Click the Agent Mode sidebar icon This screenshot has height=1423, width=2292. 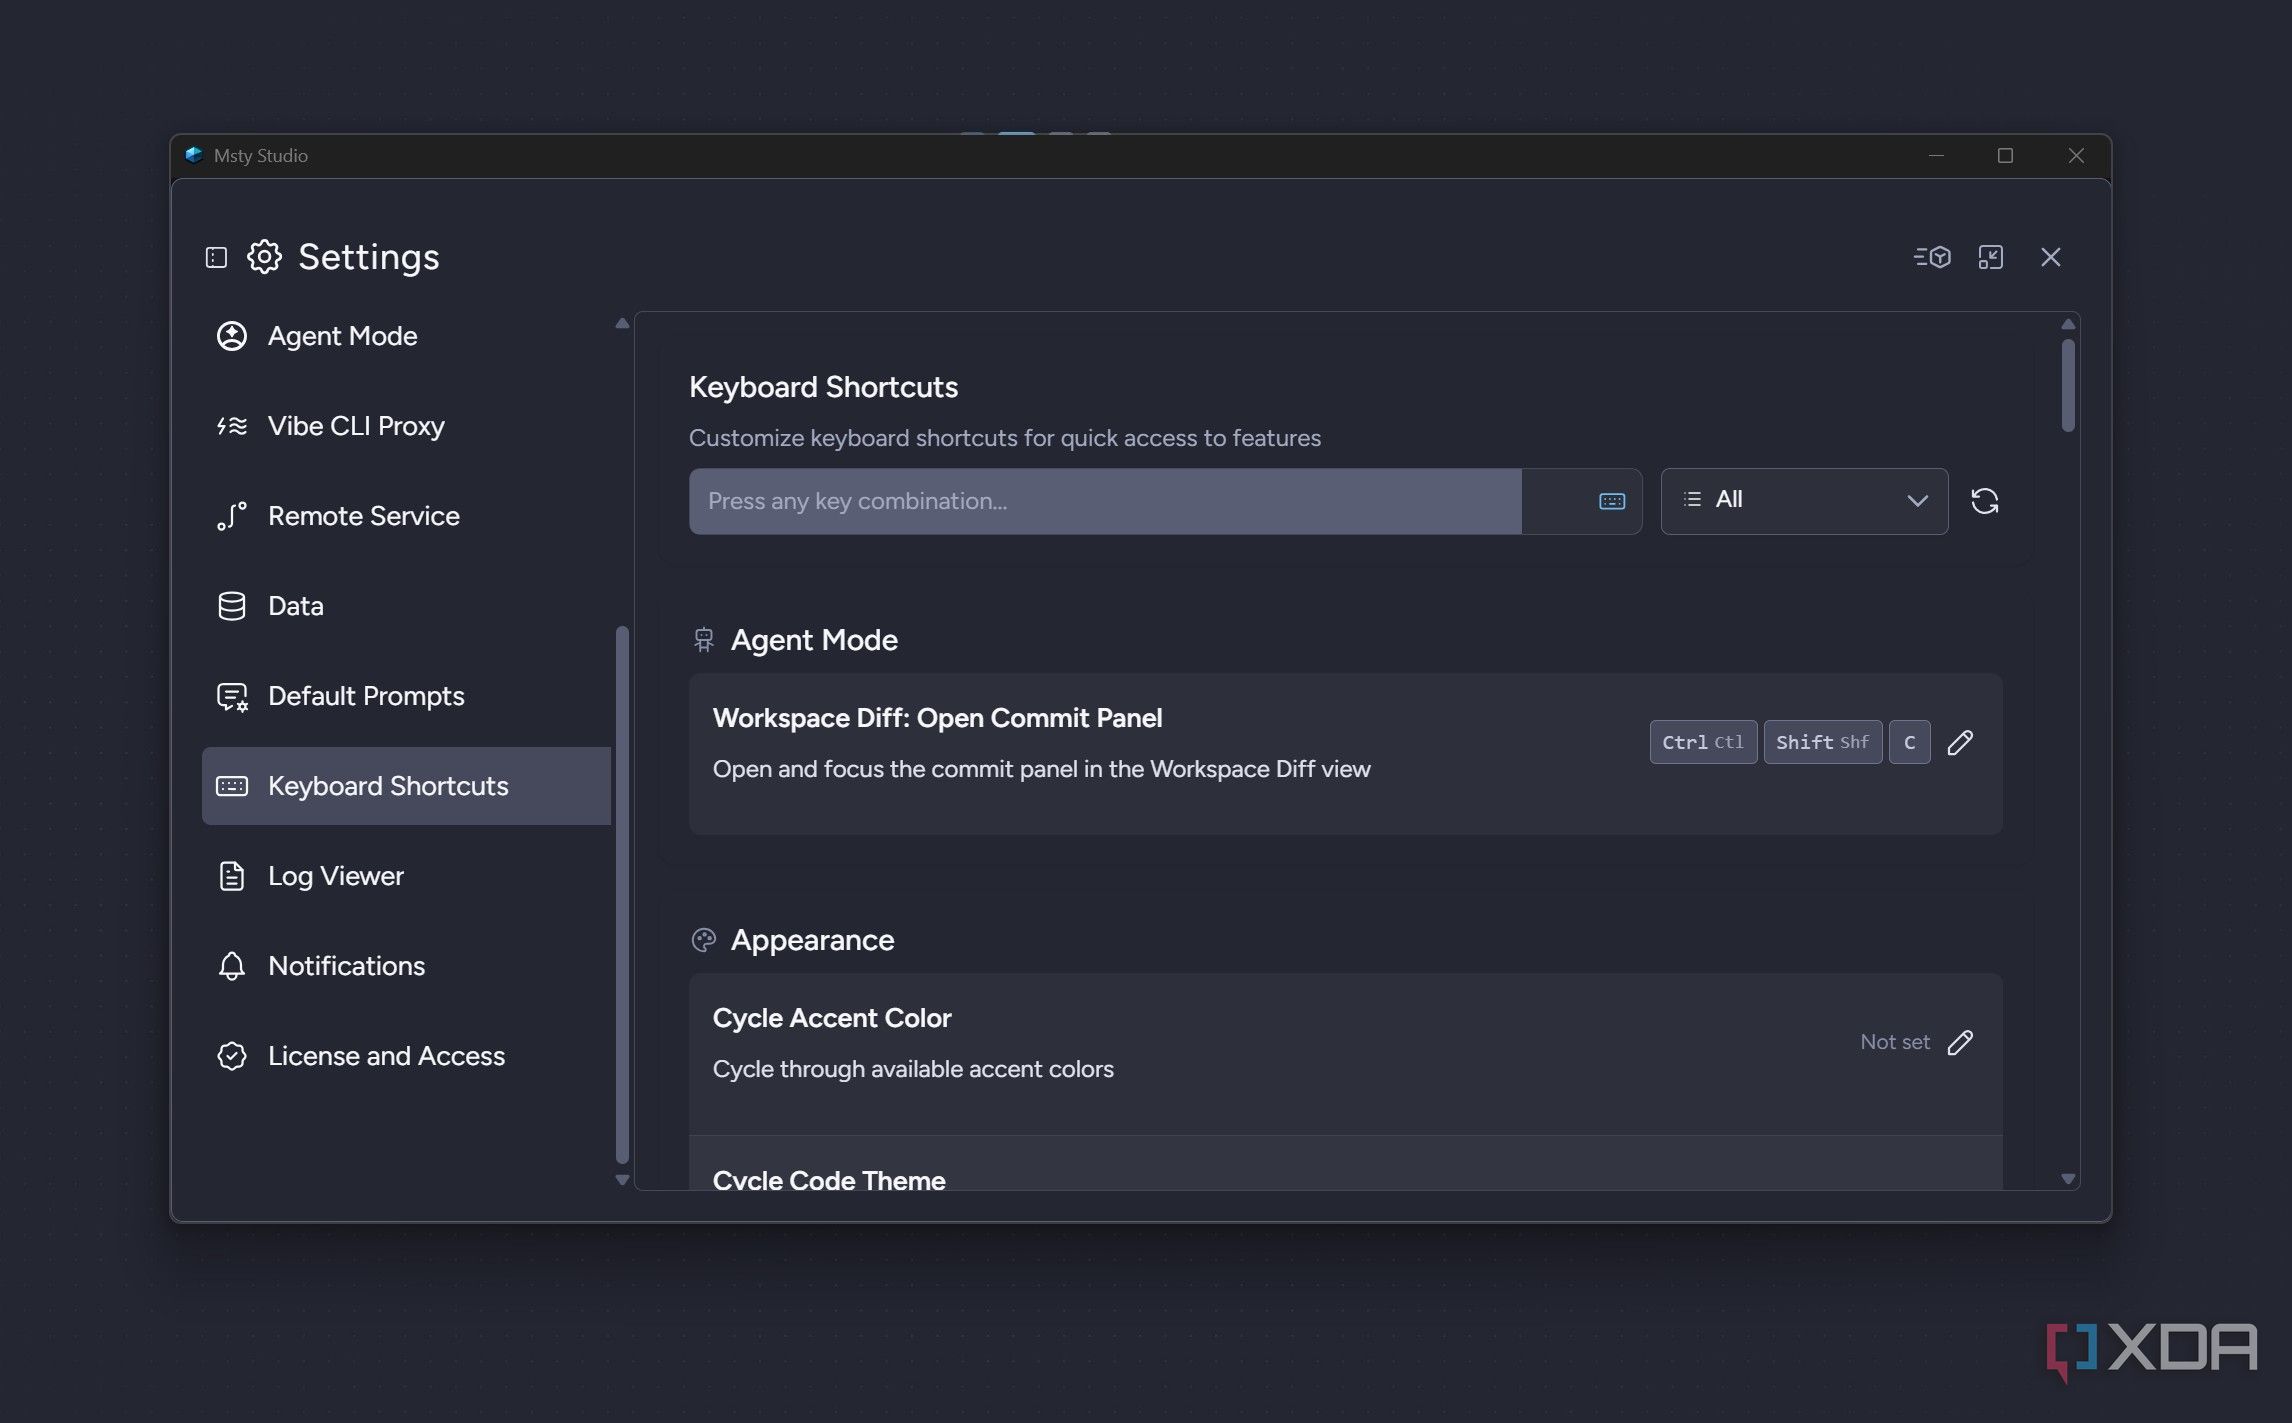click(x=231, y=336)
